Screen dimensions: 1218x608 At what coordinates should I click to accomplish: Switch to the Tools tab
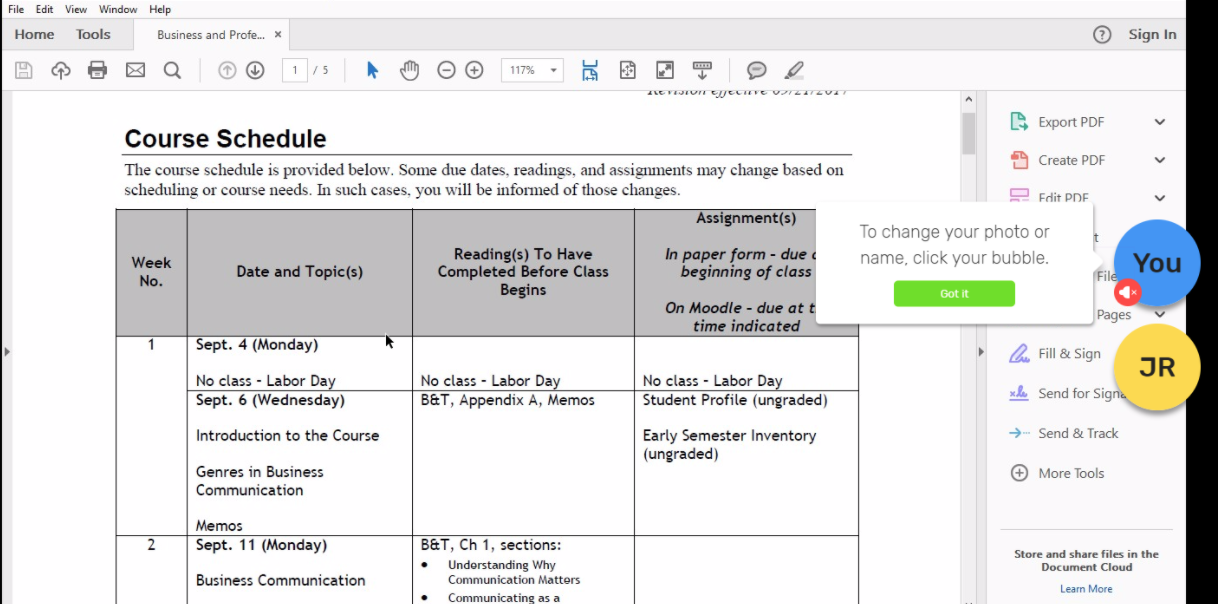click(93, 34)
